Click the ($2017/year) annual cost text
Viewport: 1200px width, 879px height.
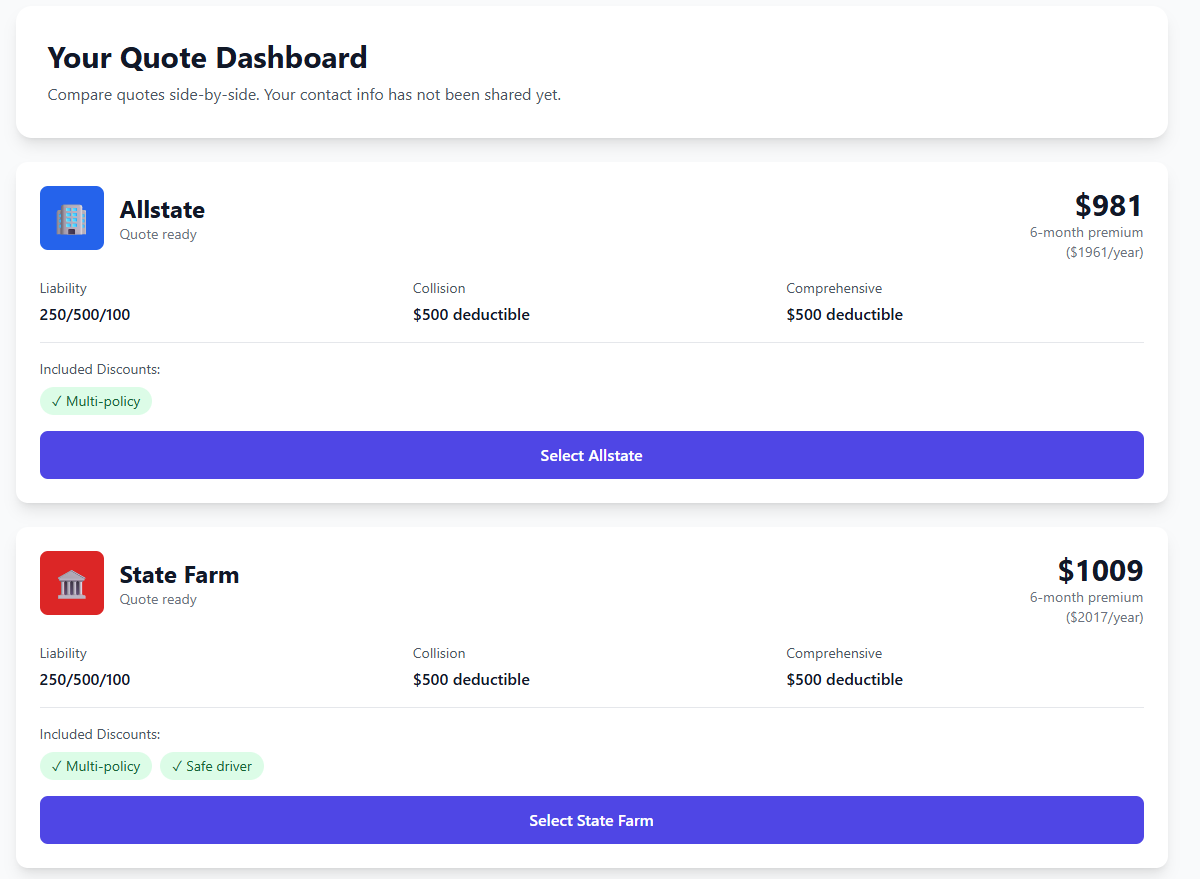[x=1104, y=617]
